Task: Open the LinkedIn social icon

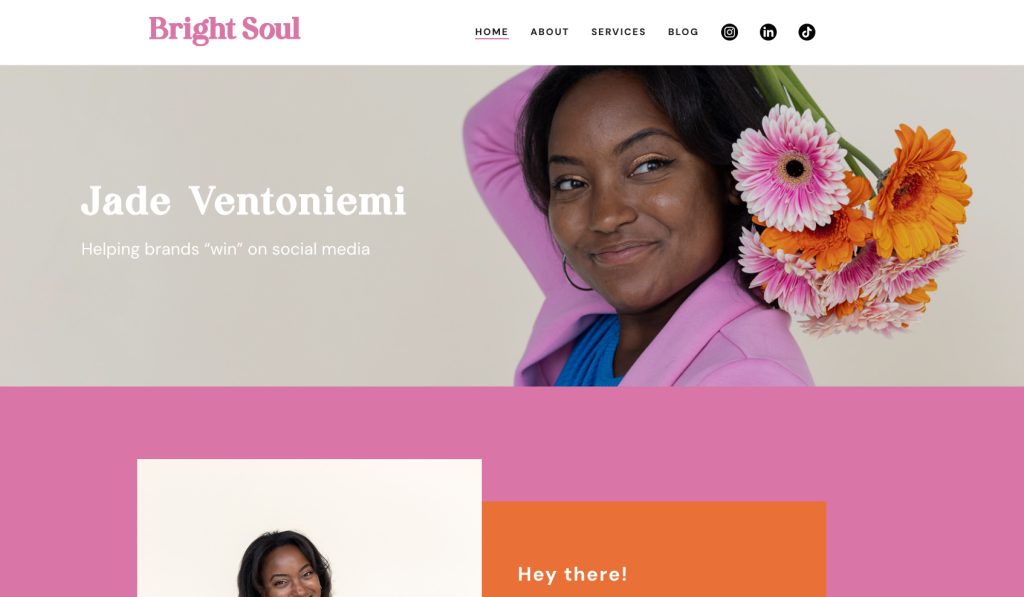Action: point(768,32)
